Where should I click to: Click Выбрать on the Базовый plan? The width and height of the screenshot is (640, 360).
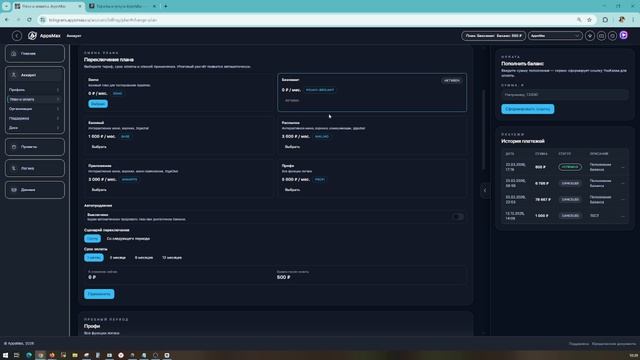[x=99, y=147]
